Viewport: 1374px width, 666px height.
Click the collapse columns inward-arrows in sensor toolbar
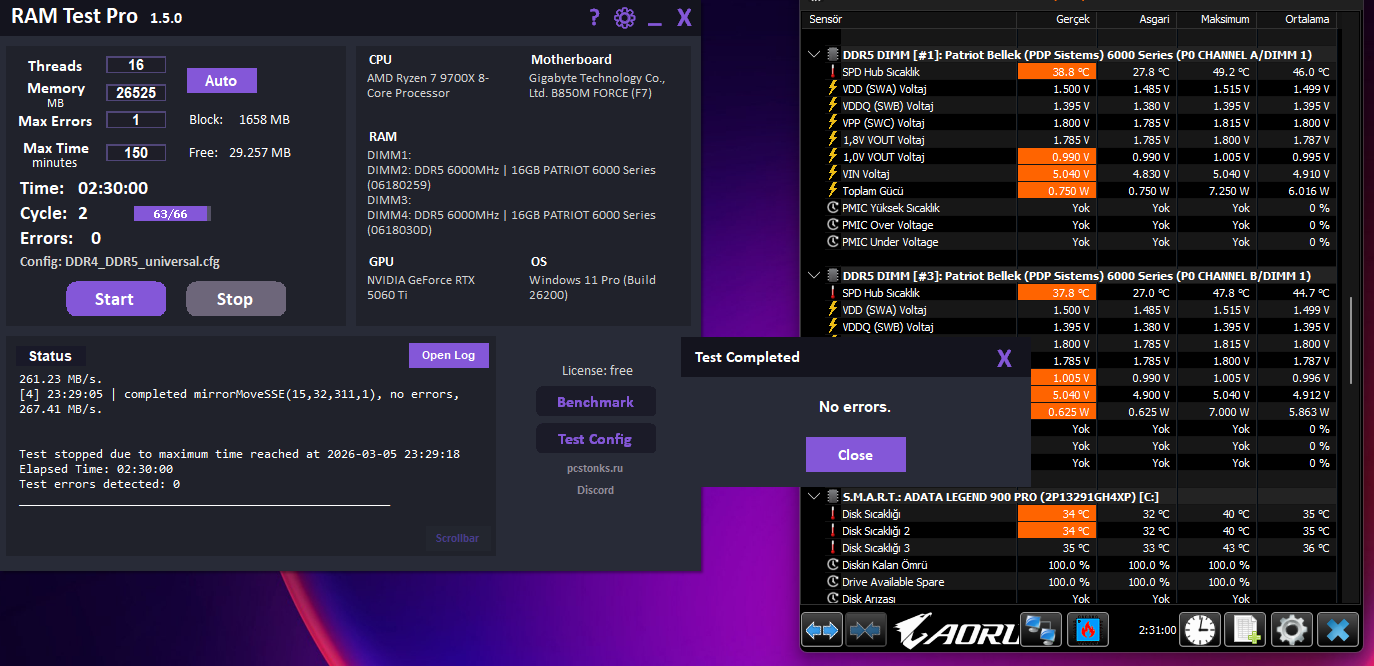click(x=864, y=630)
